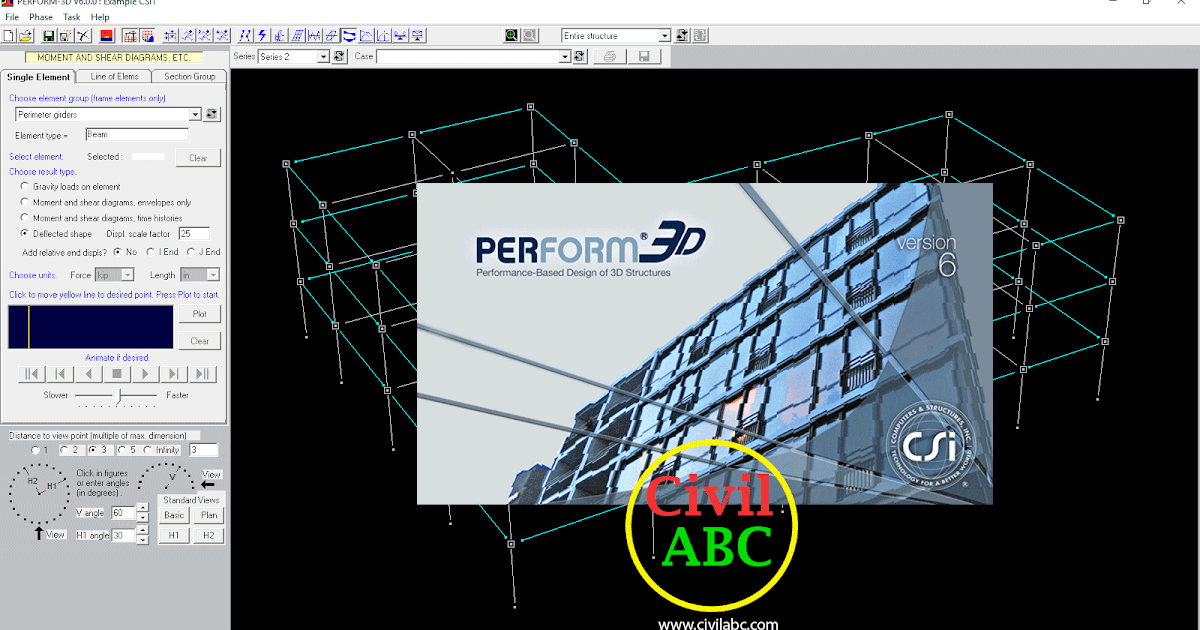This screenshot has height=630, width=1200.
Task: Increase the H1 angle with the up arrow
Action: click(142, 531)
